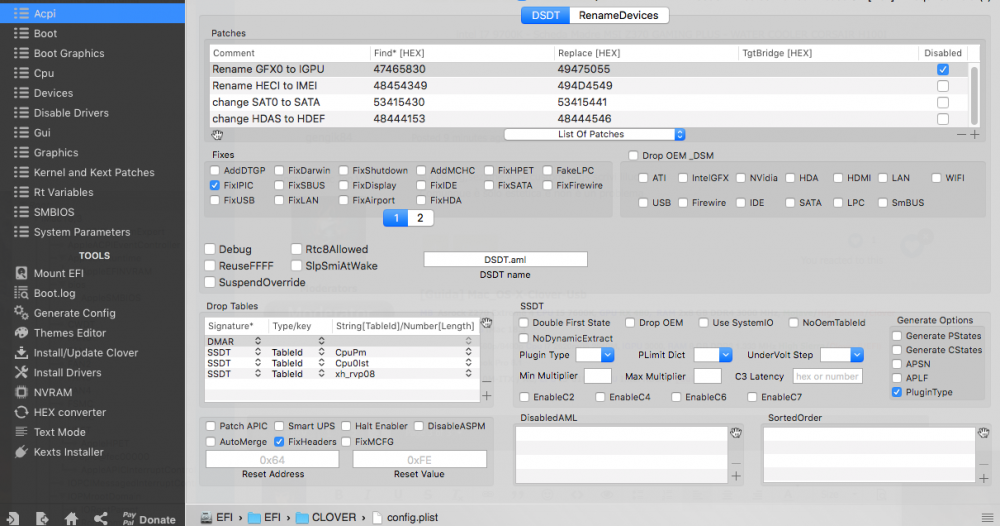1000x526 pixels.
Task: Open the PLimit Dict dropdown
Action: click(712, 355)
